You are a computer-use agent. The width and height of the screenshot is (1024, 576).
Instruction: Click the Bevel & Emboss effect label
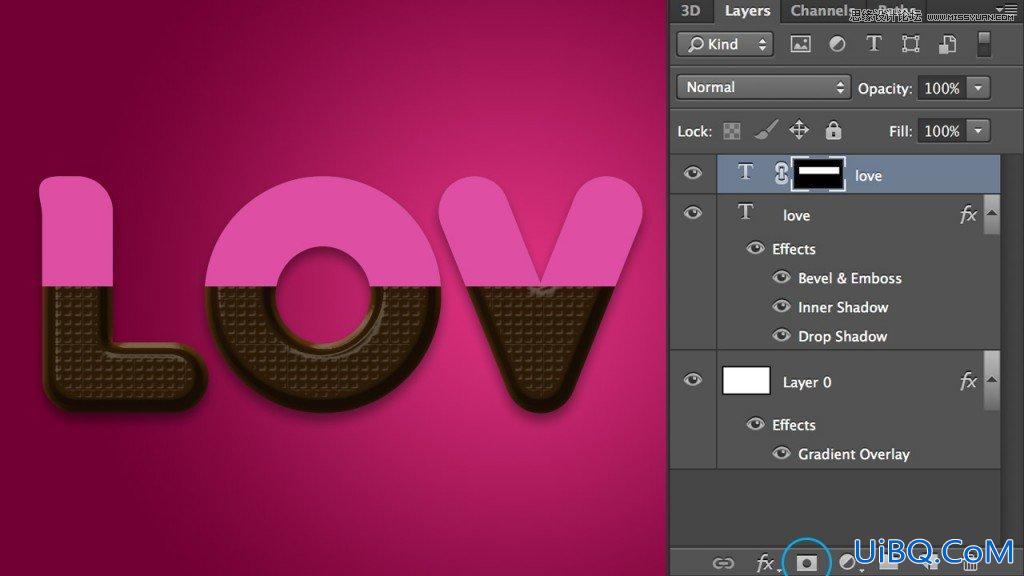tap(850, 278)
